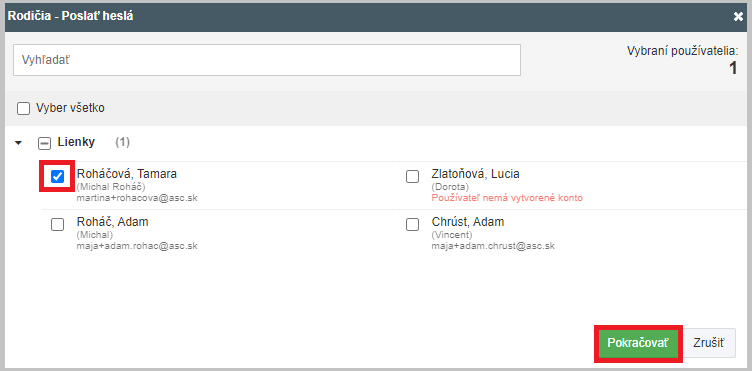Check the Vyber všetko checkbox
752x371 pixels.
coord(23,109)
